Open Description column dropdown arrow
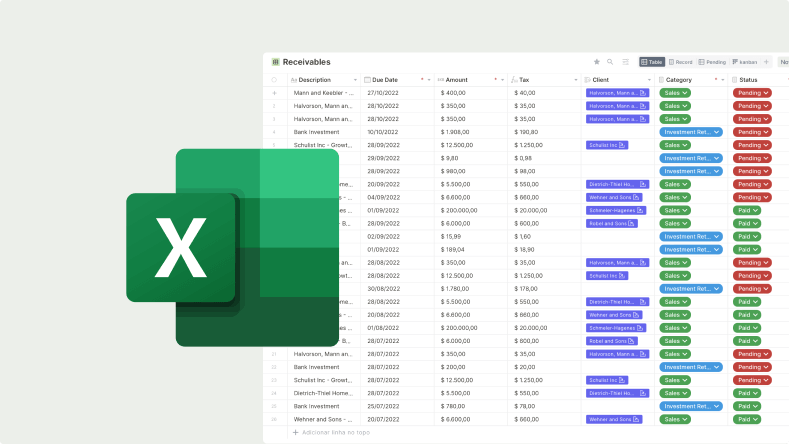 pos(355,80)
